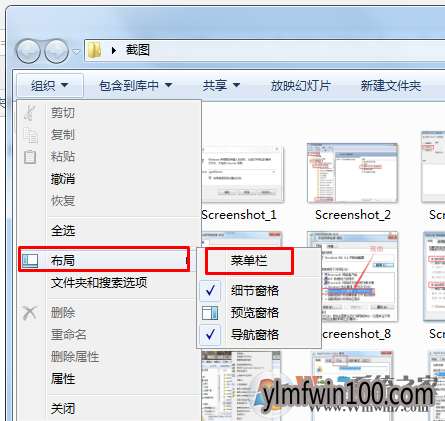Screen dimensions: 445x421
Task: Click the Back navigation arrow
Action: [x=28, y=51]
